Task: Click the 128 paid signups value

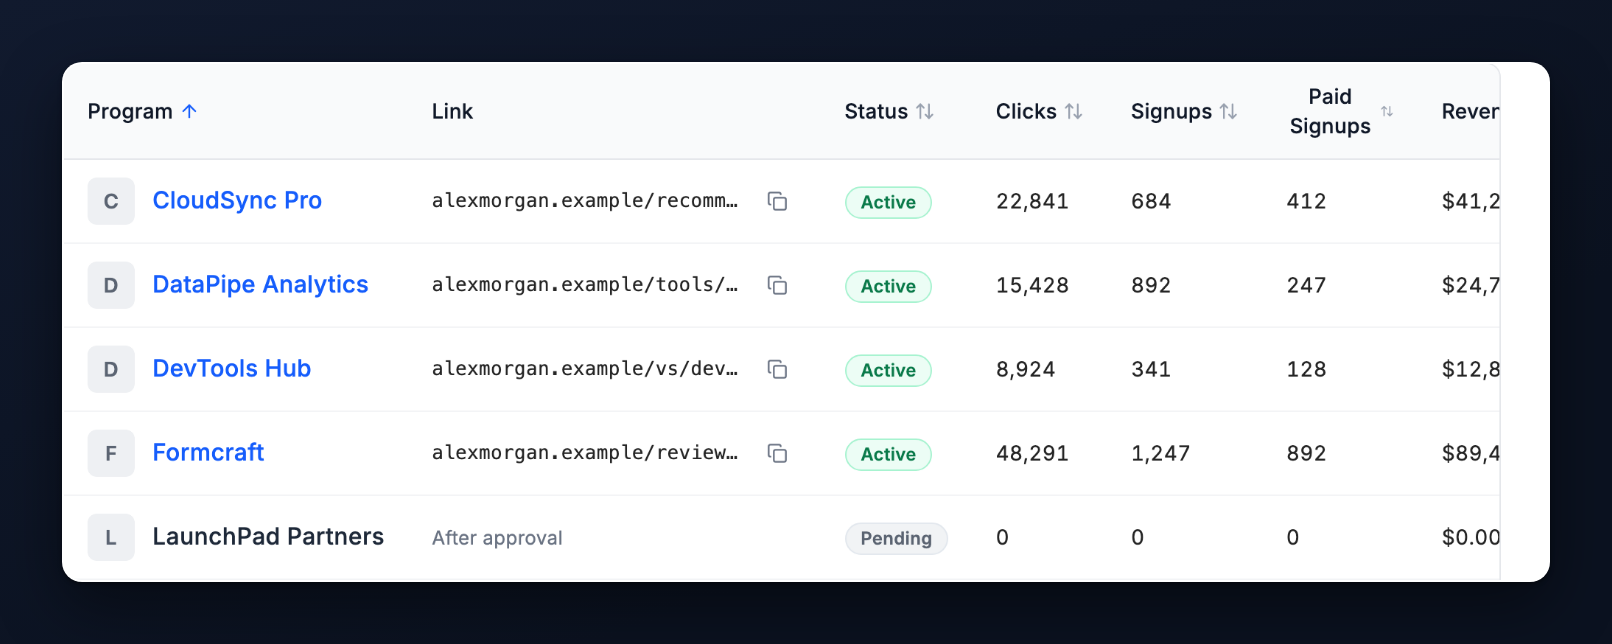Action: [1306, 369]
